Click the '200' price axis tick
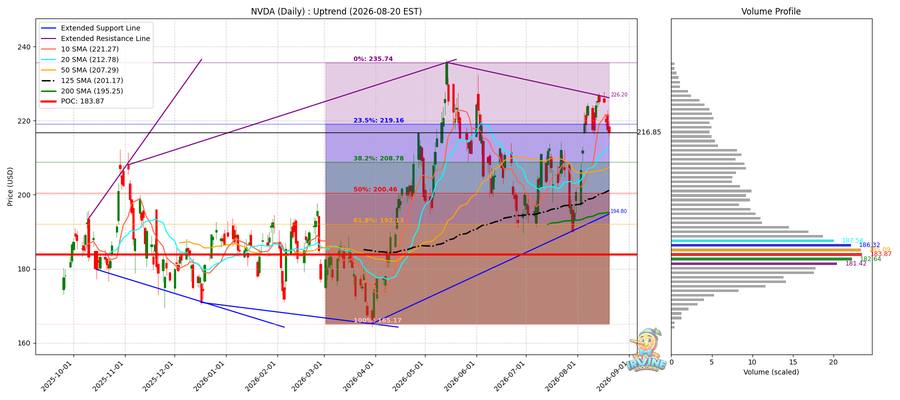The height and width of the screenshot is (400, 900). pos(25,195)
